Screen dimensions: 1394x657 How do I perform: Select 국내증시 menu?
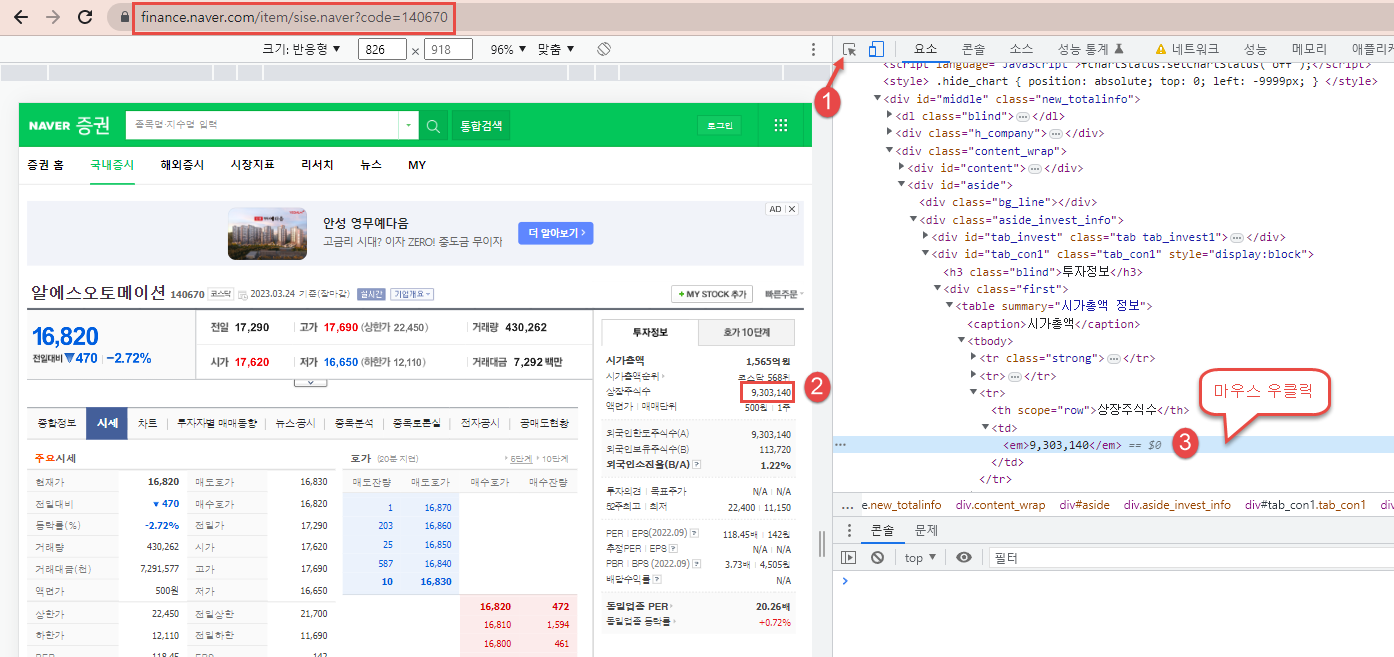112,165
